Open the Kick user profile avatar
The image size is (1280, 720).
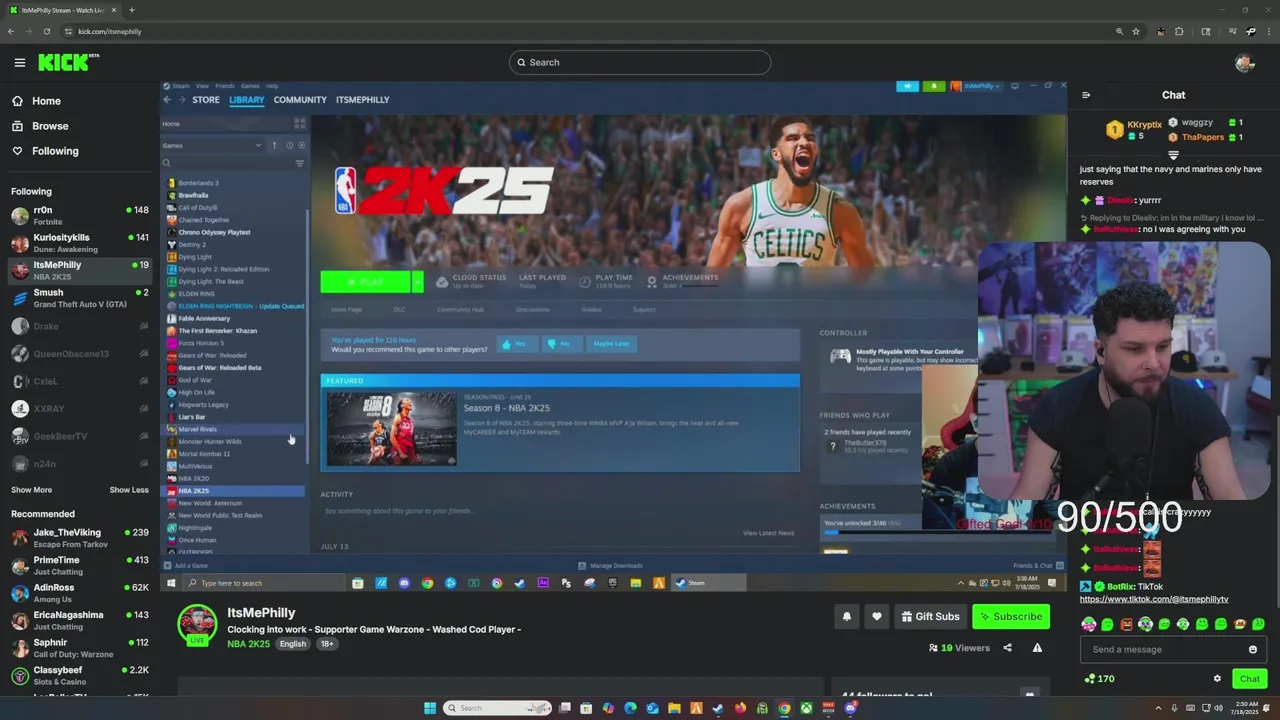[x=1245, y=63]
